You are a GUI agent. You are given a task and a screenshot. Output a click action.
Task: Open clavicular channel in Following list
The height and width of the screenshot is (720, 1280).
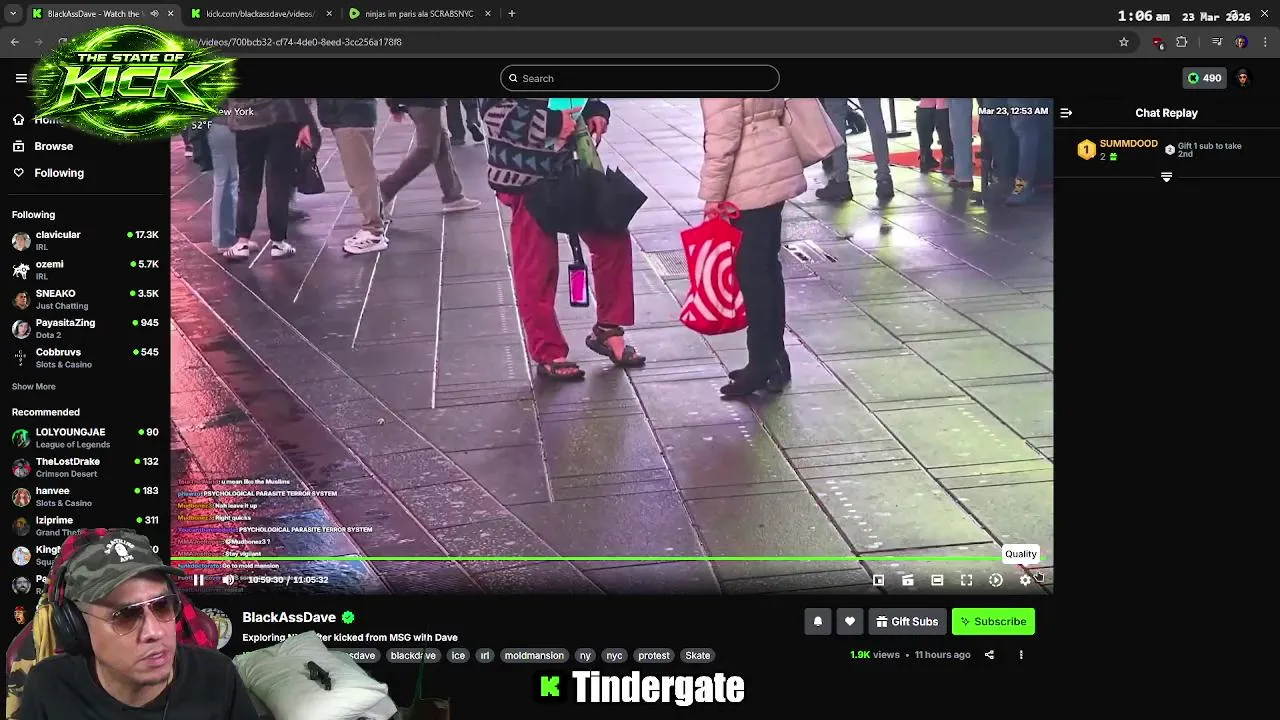tap(85, 240)
